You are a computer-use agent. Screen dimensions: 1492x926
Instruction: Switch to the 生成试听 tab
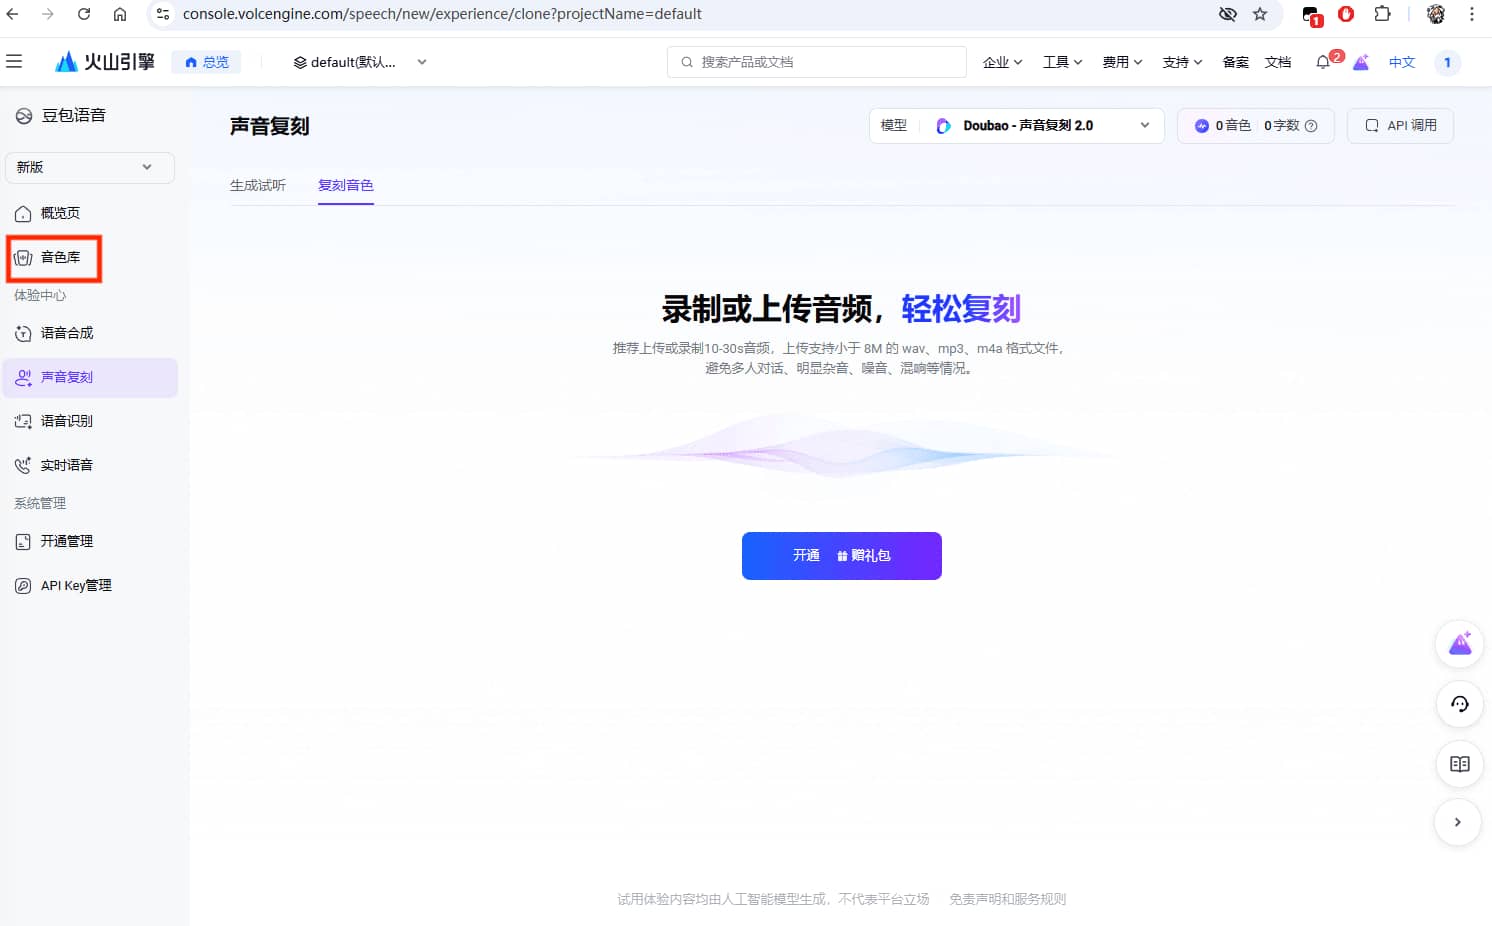tap(258, 185)
